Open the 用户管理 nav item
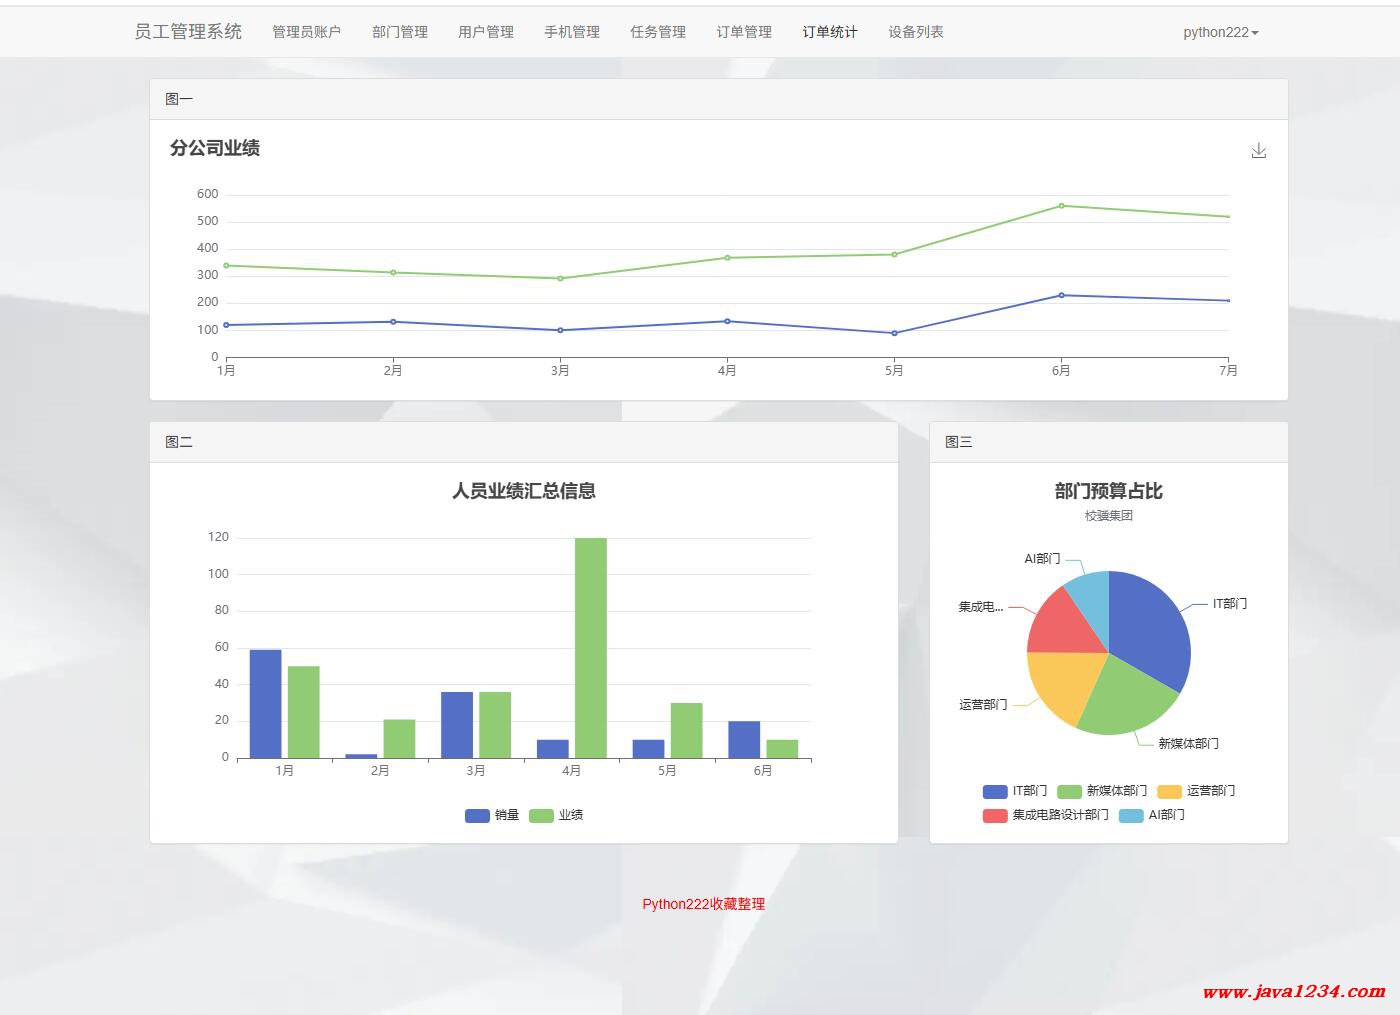1400x1015 pixels. pos(485,32)
